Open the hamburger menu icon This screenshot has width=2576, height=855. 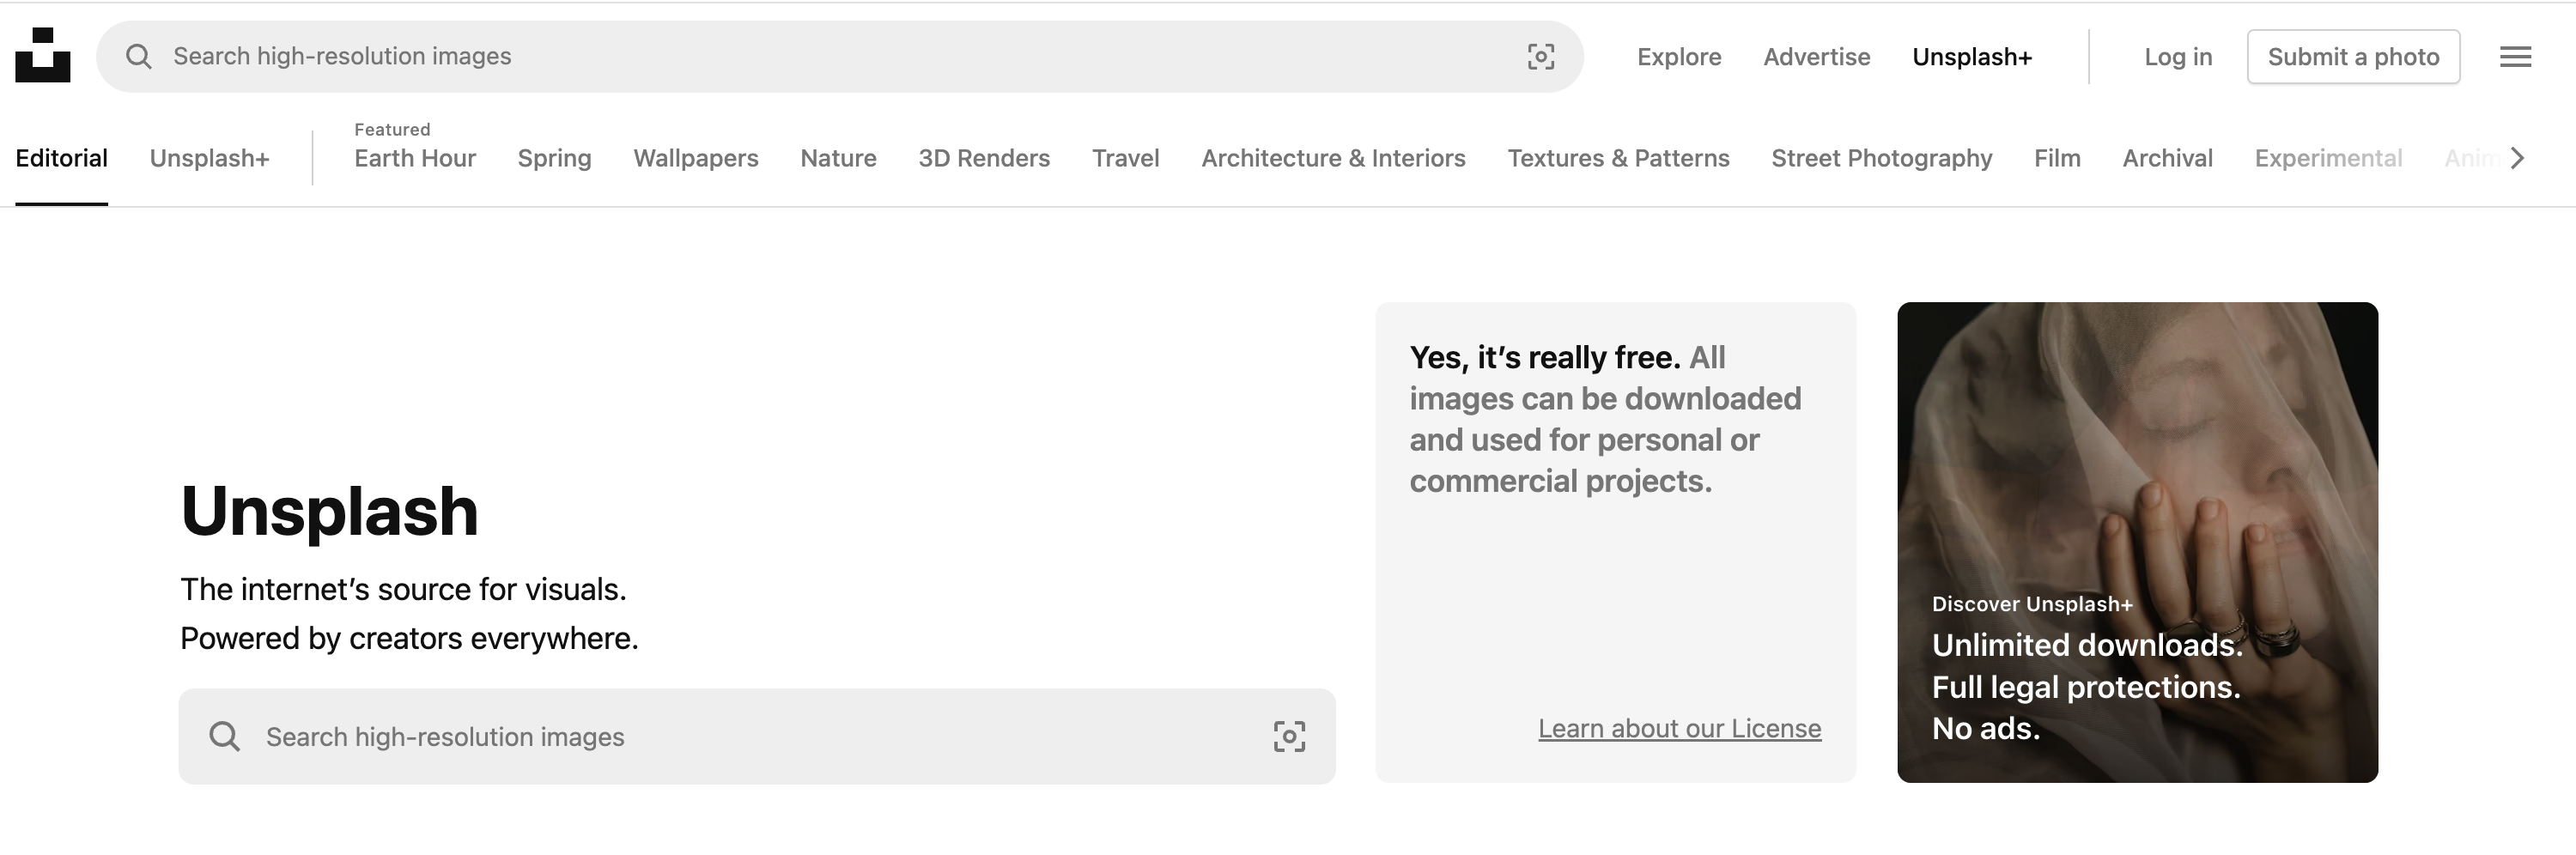pyautogui.click(x=2515, y=57)
